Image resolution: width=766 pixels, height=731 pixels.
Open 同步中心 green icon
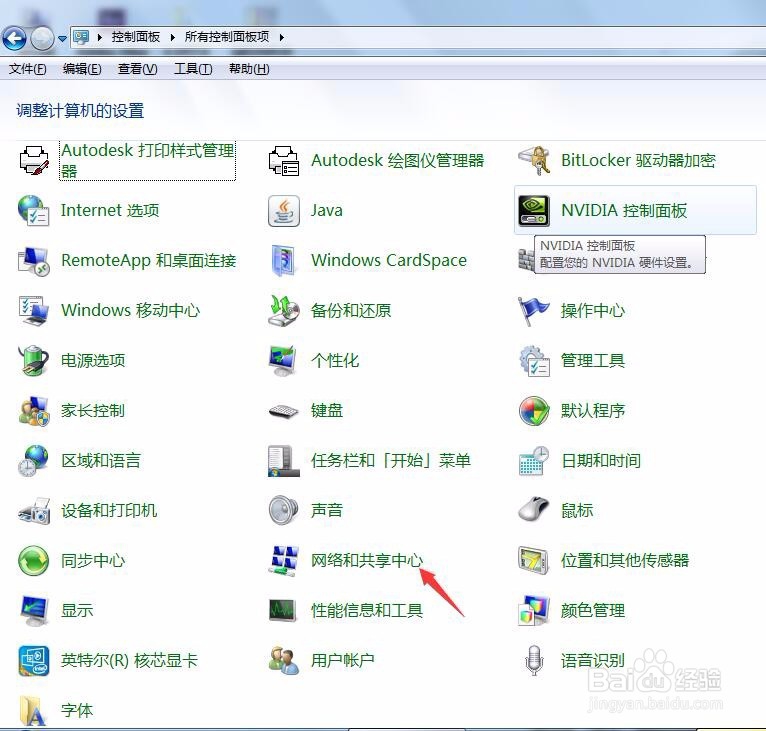tap(34, 560)
